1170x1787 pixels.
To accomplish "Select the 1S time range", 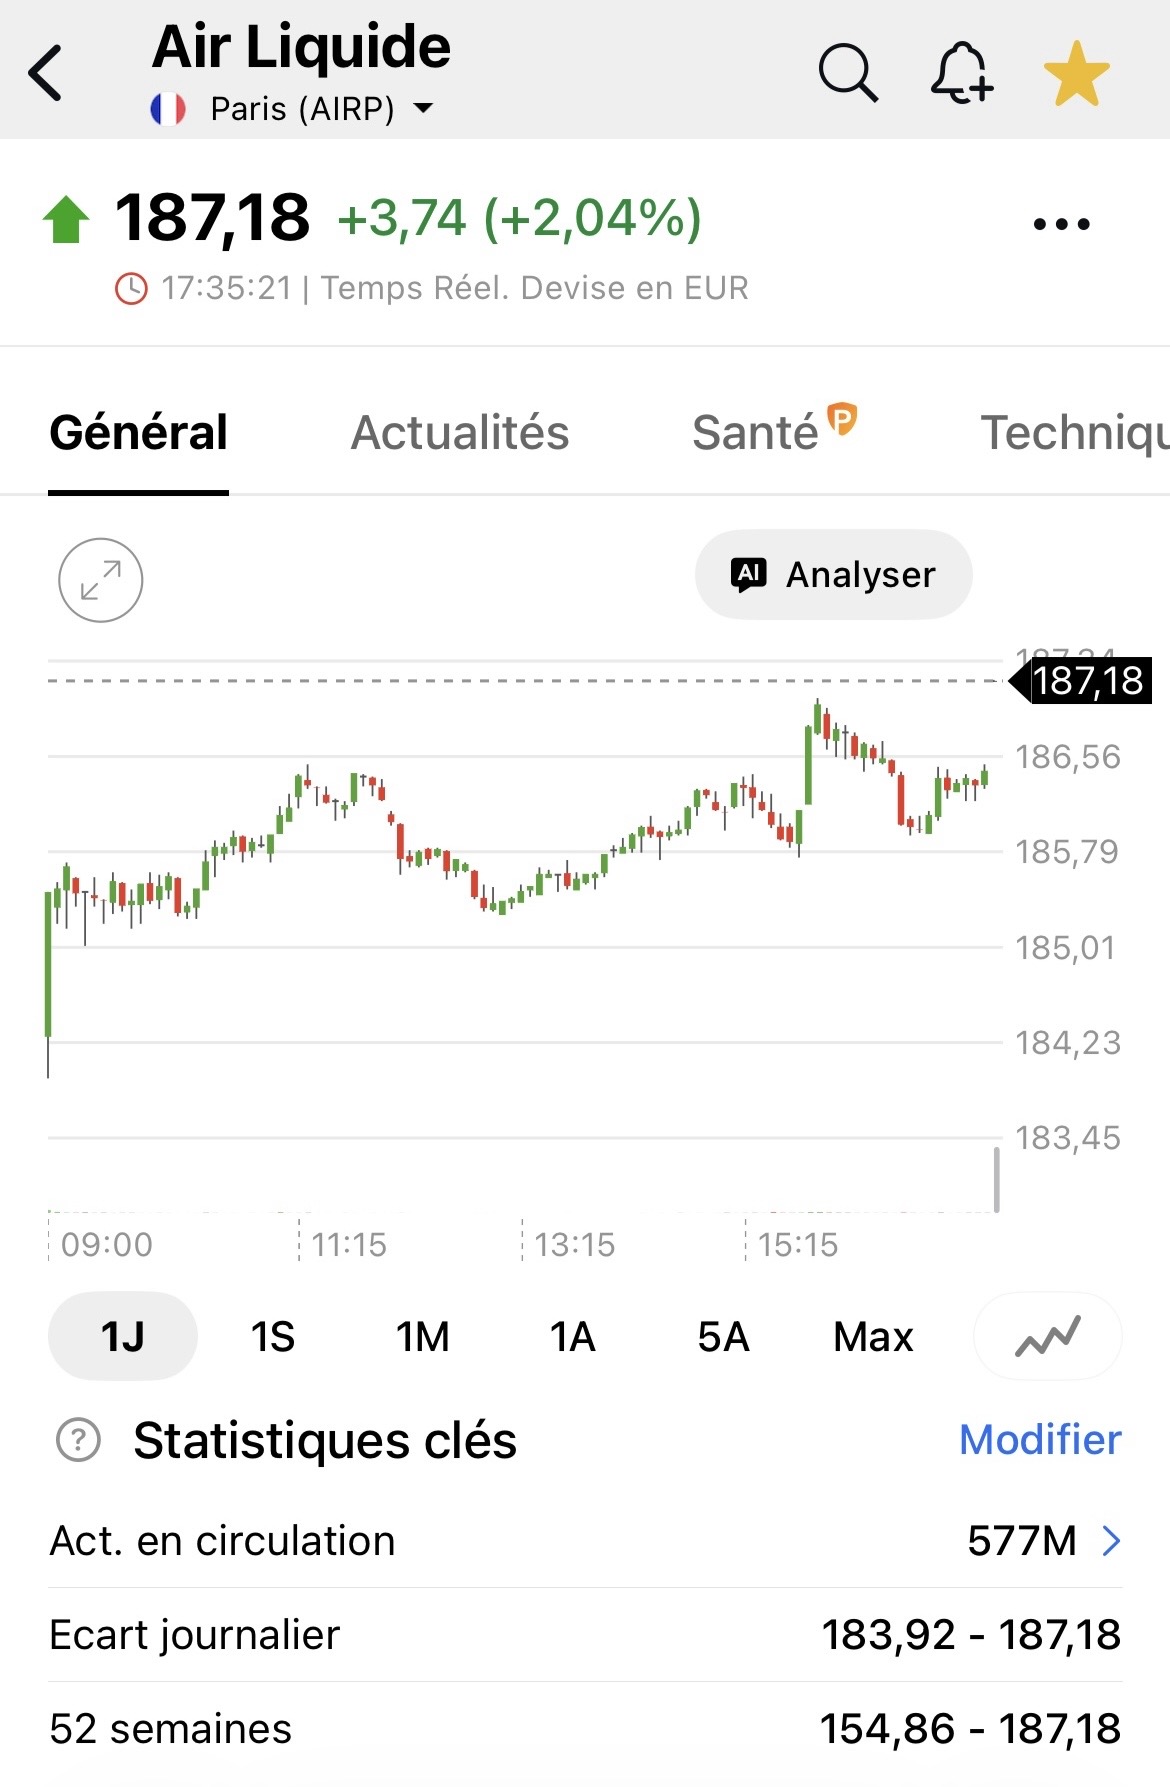I will tap(272, 1337).
